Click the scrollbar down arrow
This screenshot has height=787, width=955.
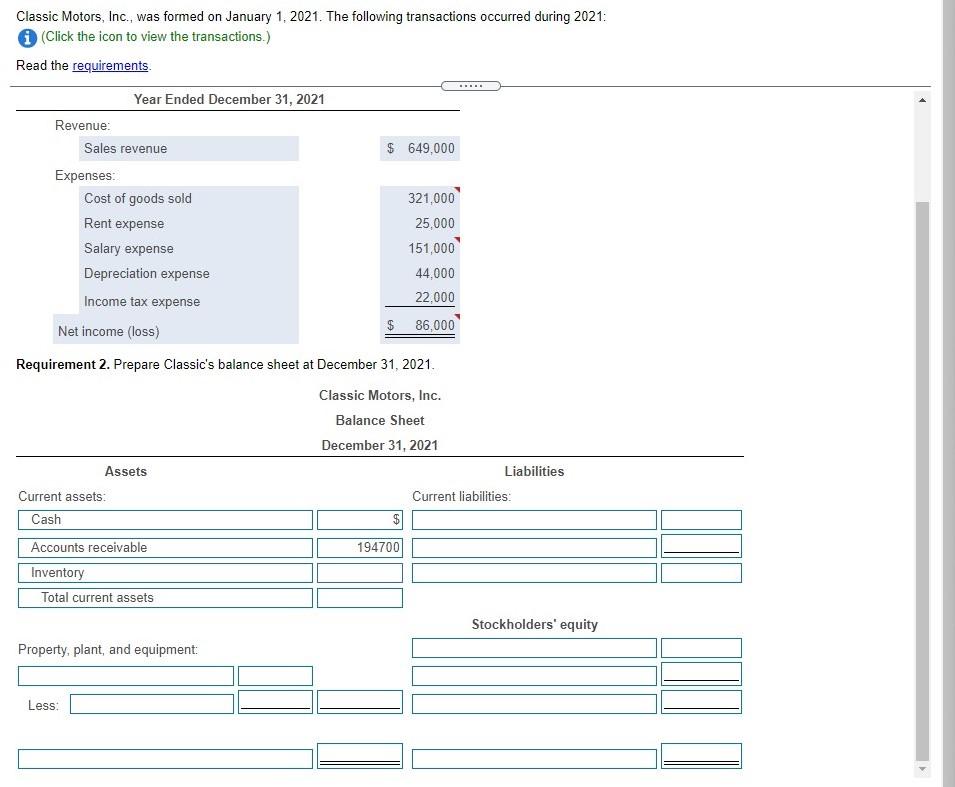[922, 769]
